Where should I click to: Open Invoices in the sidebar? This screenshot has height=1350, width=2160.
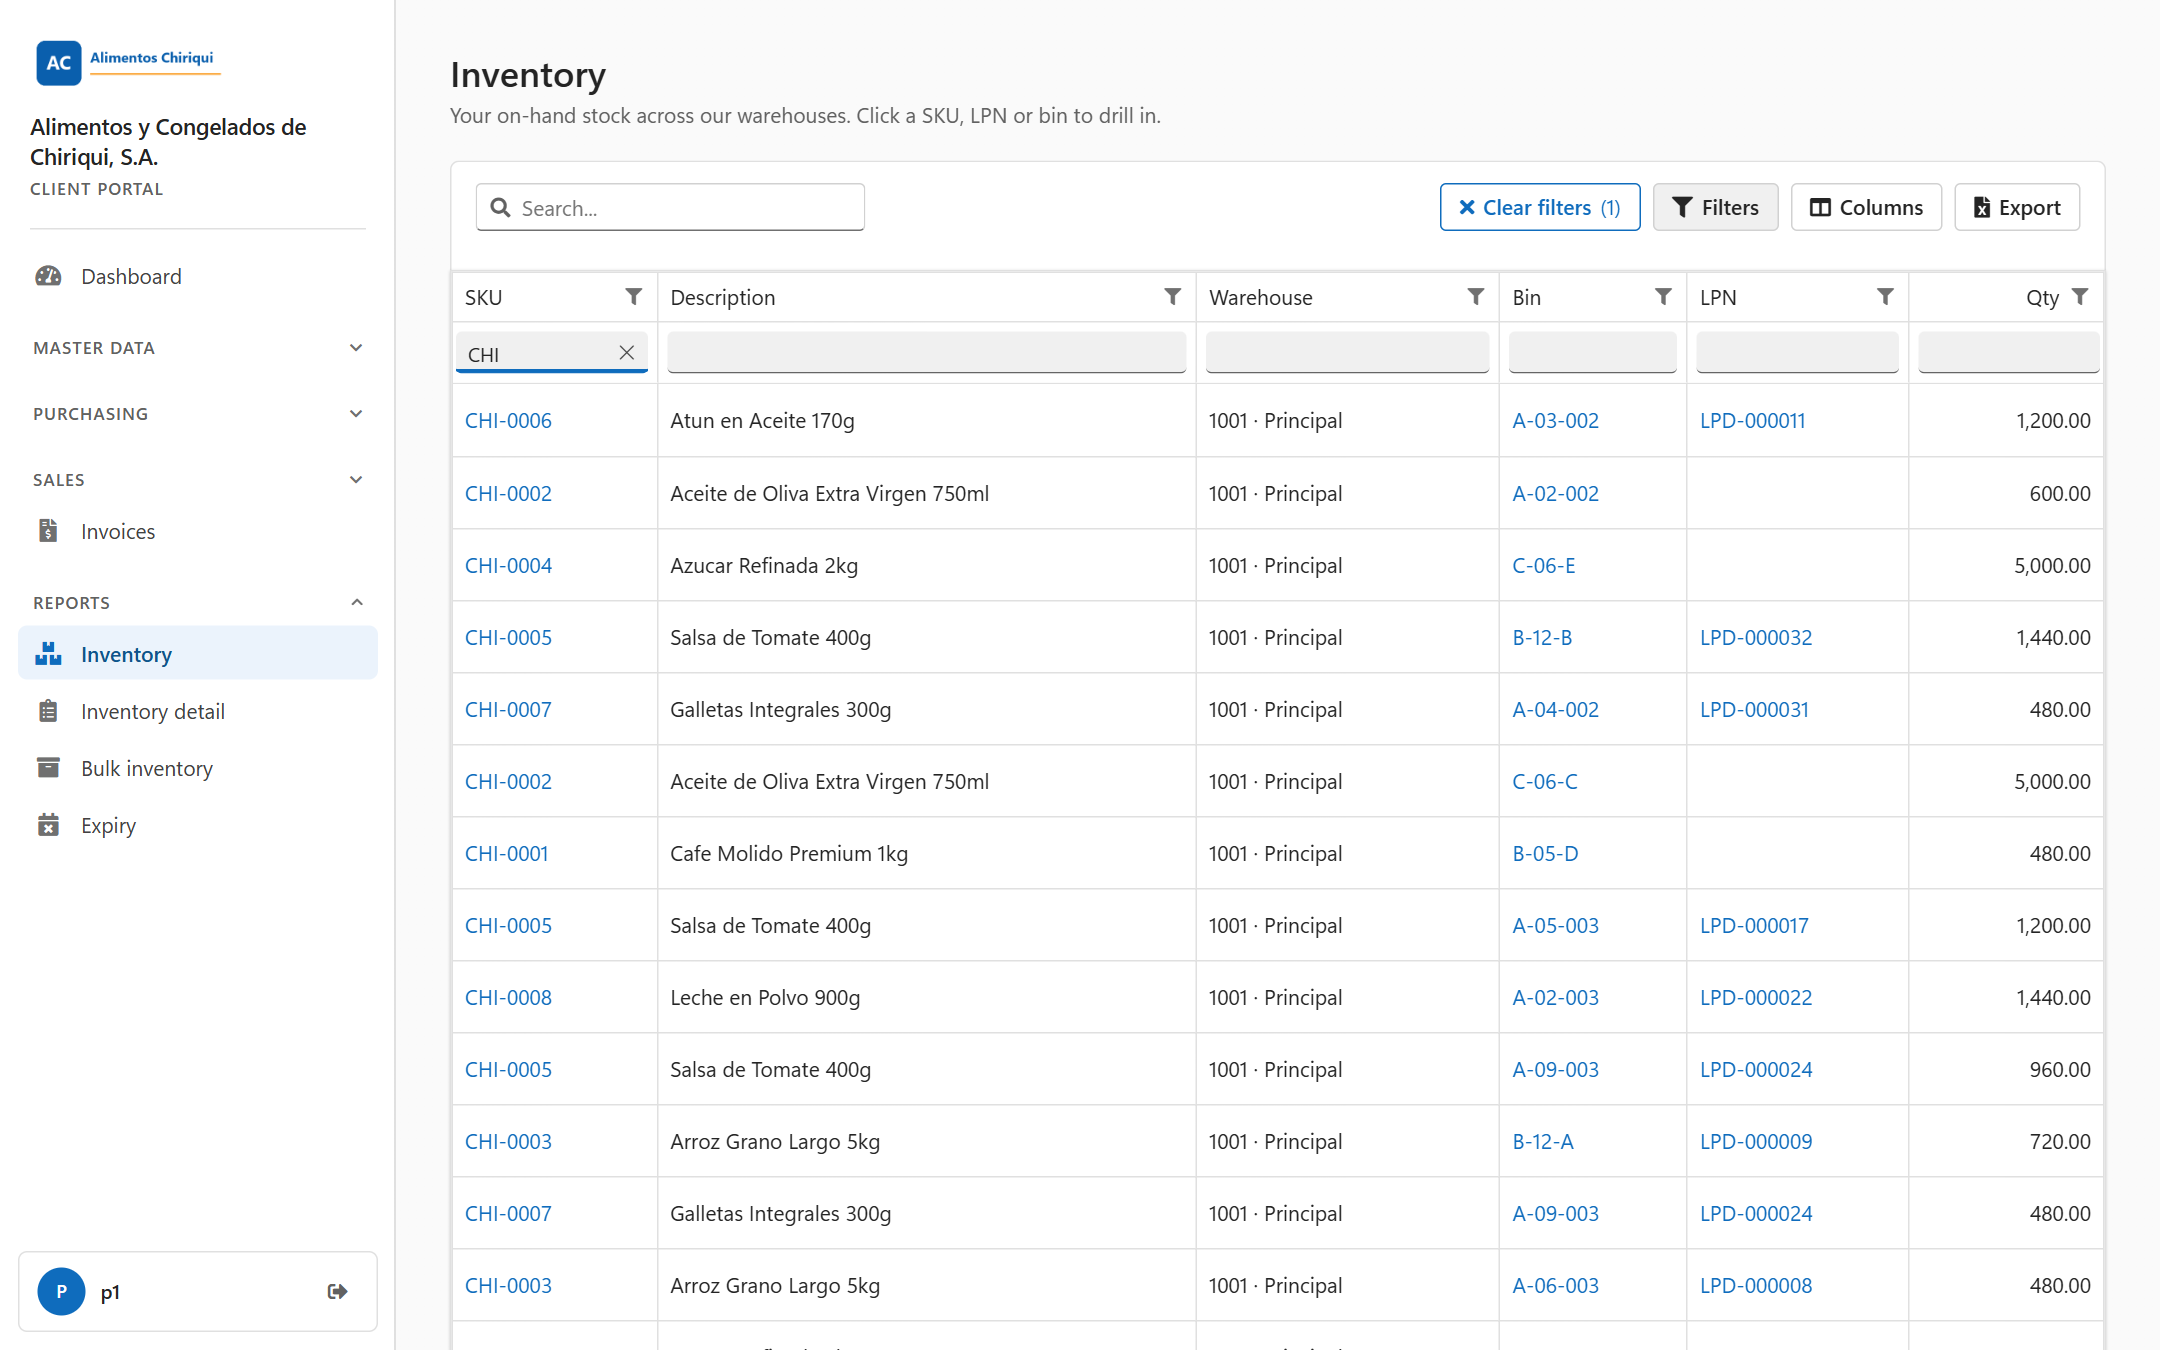(x=198, y=531)
